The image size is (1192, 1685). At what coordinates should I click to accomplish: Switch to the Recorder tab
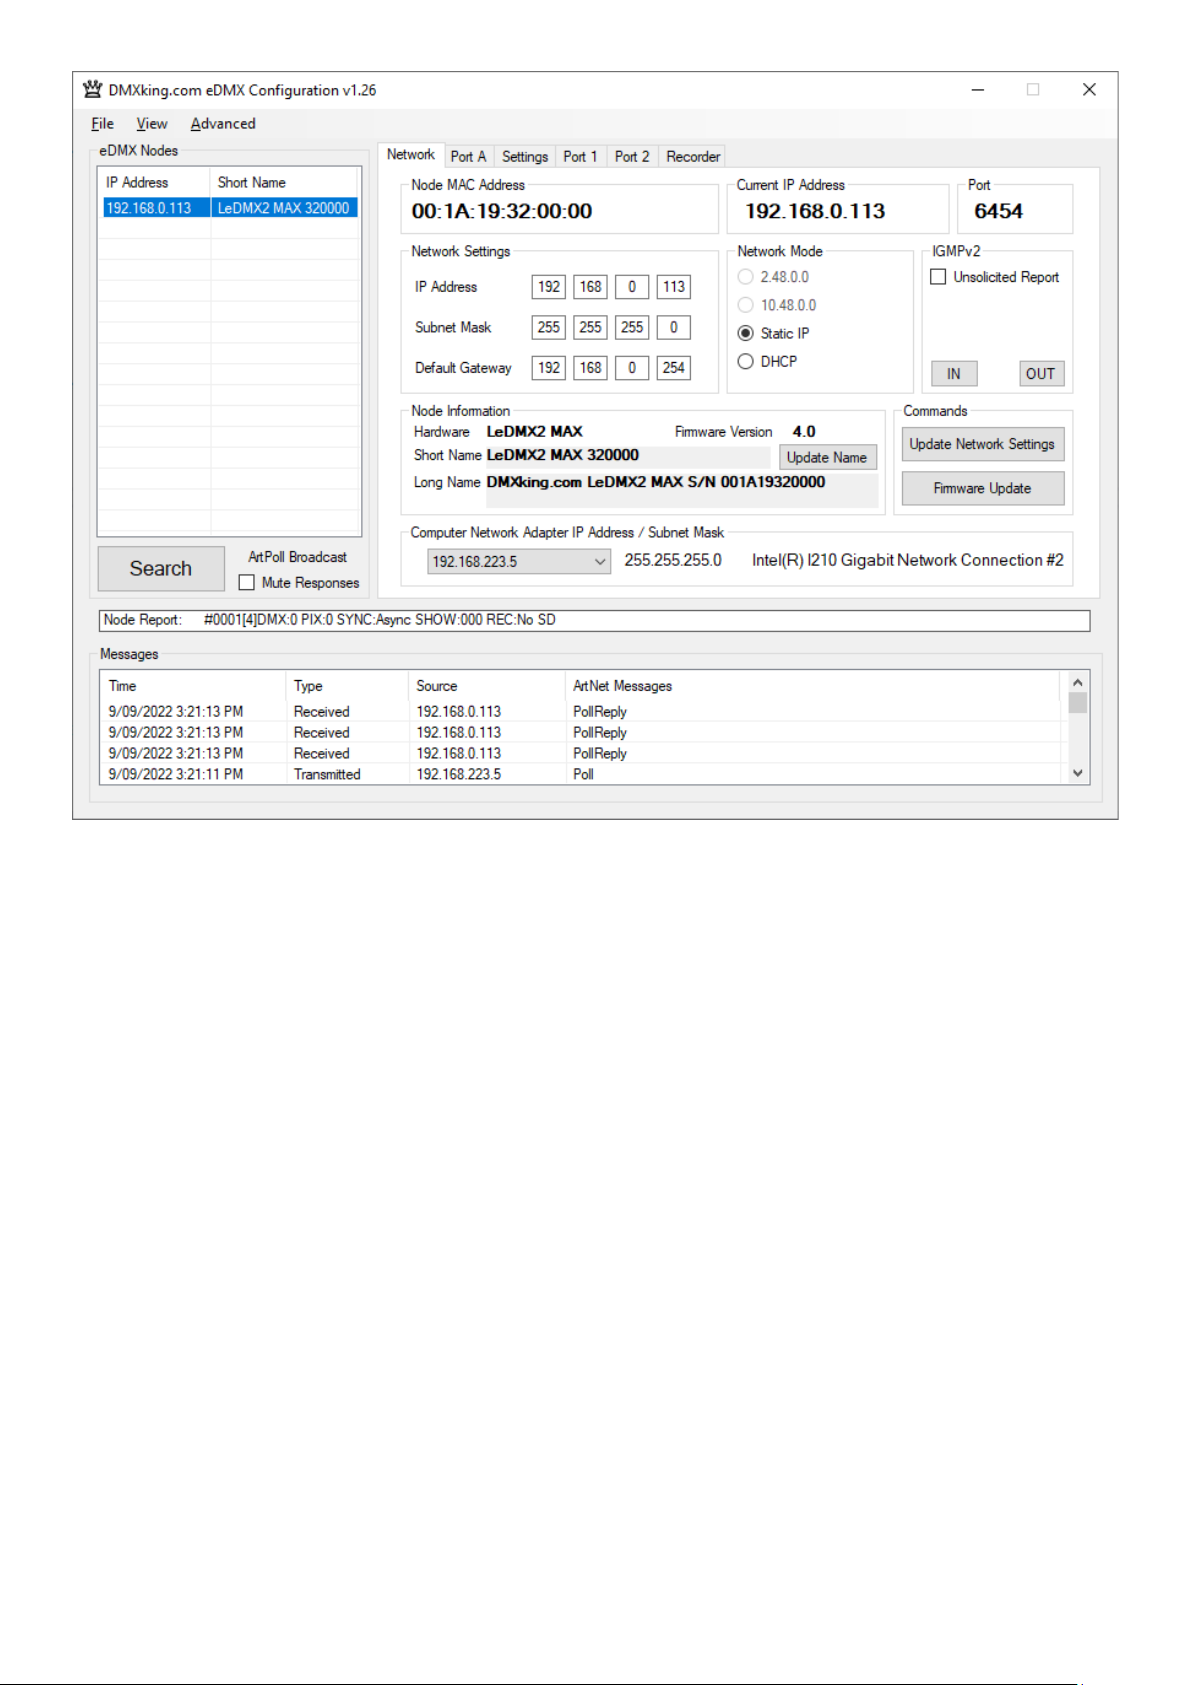(693, 157)
